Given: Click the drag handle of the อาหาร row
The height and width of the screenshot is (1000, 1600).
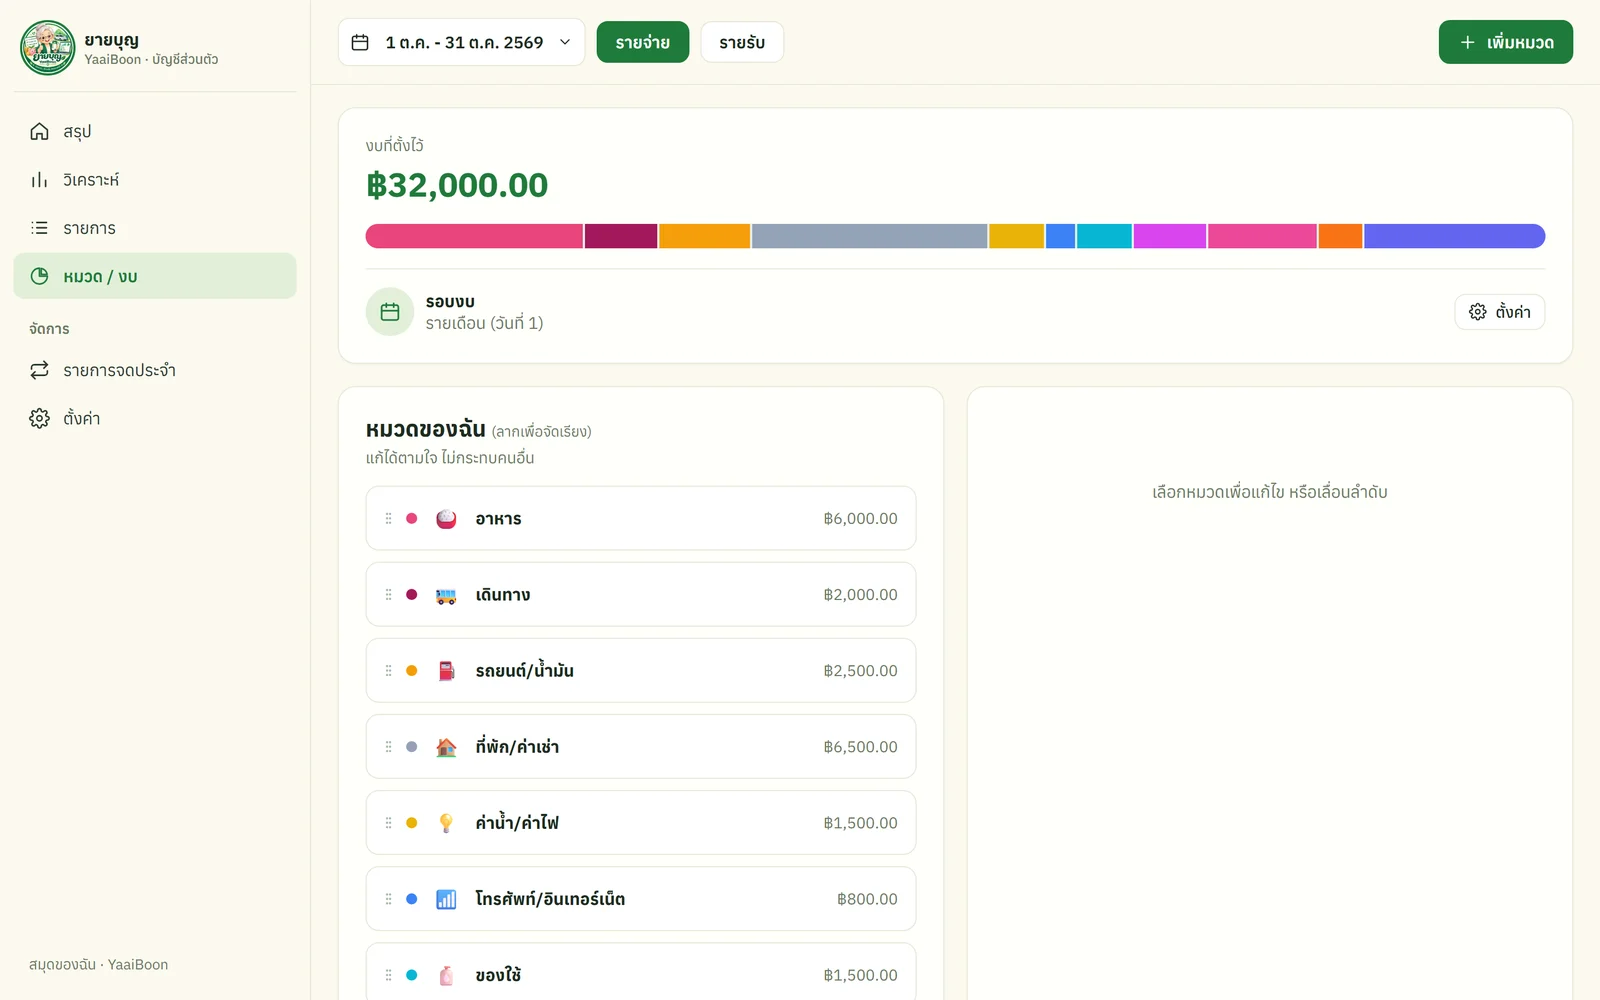Looking at the screenshot, I should point(389,518).
